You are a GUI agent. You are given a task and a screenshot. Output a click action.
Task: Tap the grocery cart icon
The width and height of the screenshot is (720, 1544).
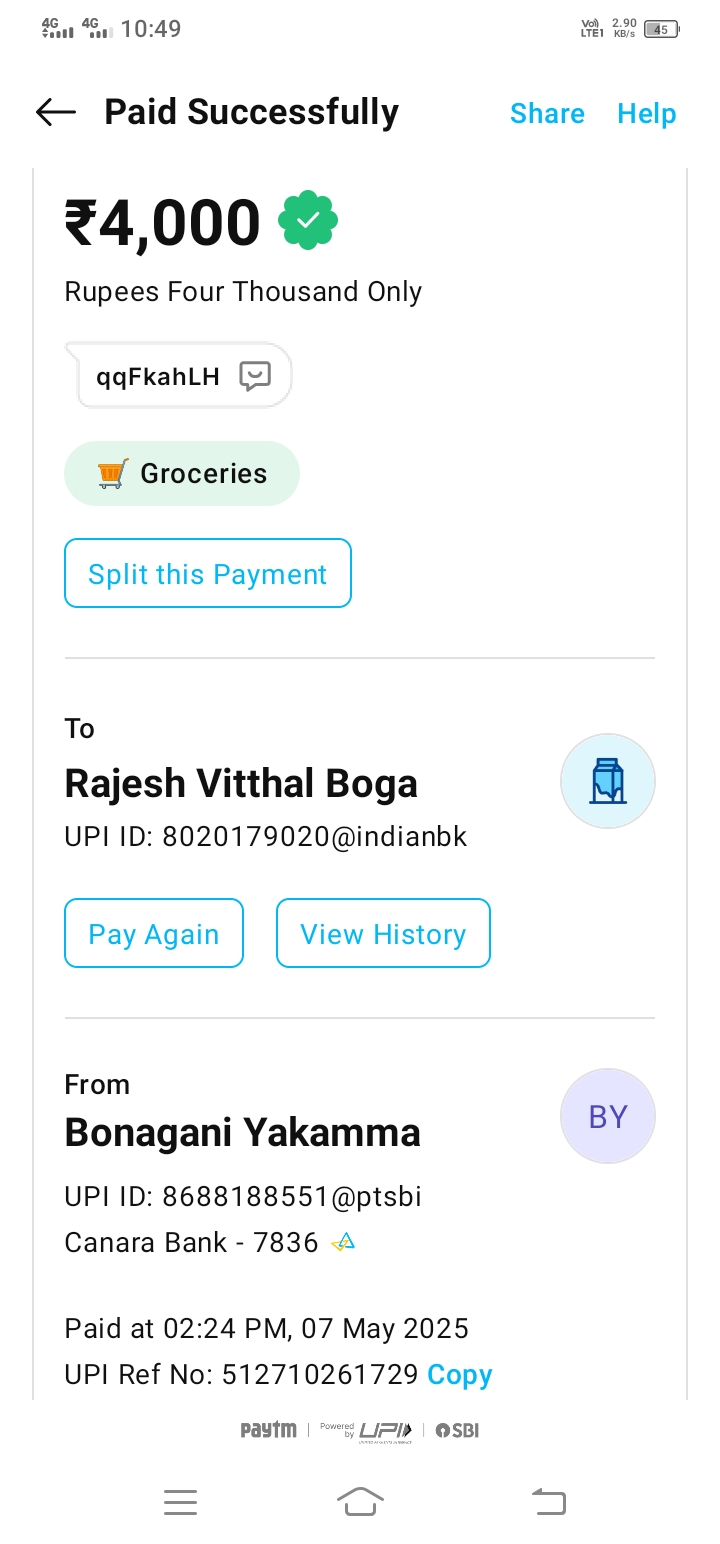[x=113, y=473]
